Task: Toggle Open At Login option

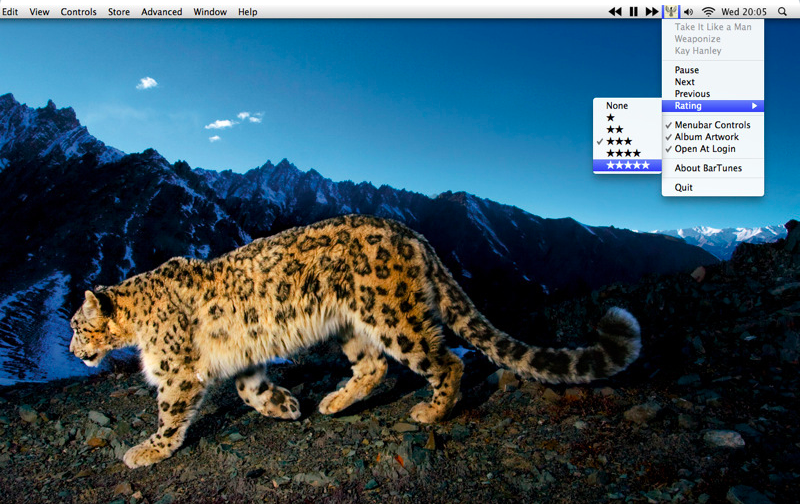Action: (713, 148)
